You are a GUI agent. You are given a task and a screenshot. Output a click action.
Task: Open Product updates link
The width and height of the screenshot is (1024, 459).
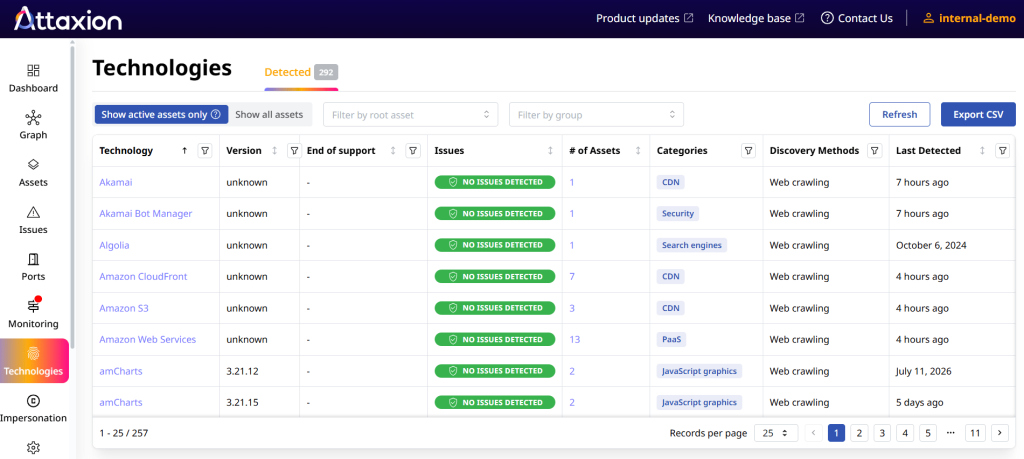tap(645, 18)
